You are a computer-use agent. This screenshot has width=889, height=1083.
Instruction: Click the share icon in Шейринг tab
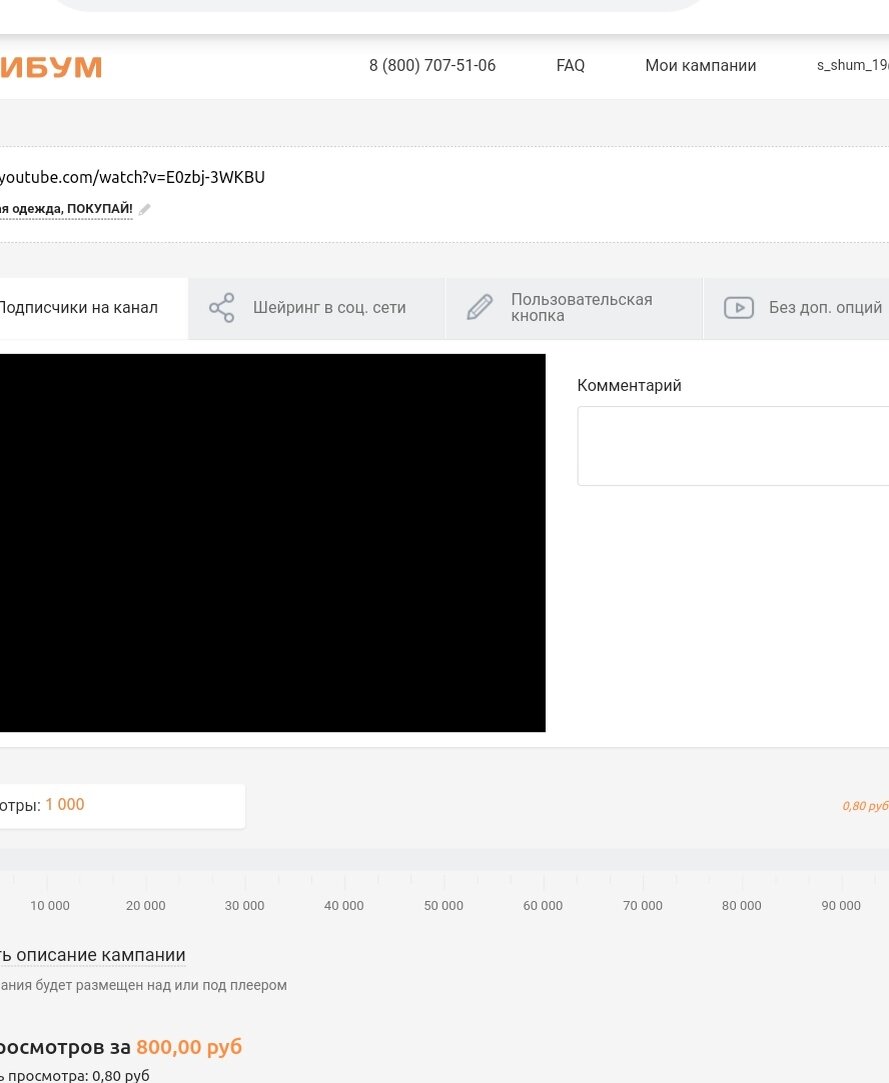point(222,308)
